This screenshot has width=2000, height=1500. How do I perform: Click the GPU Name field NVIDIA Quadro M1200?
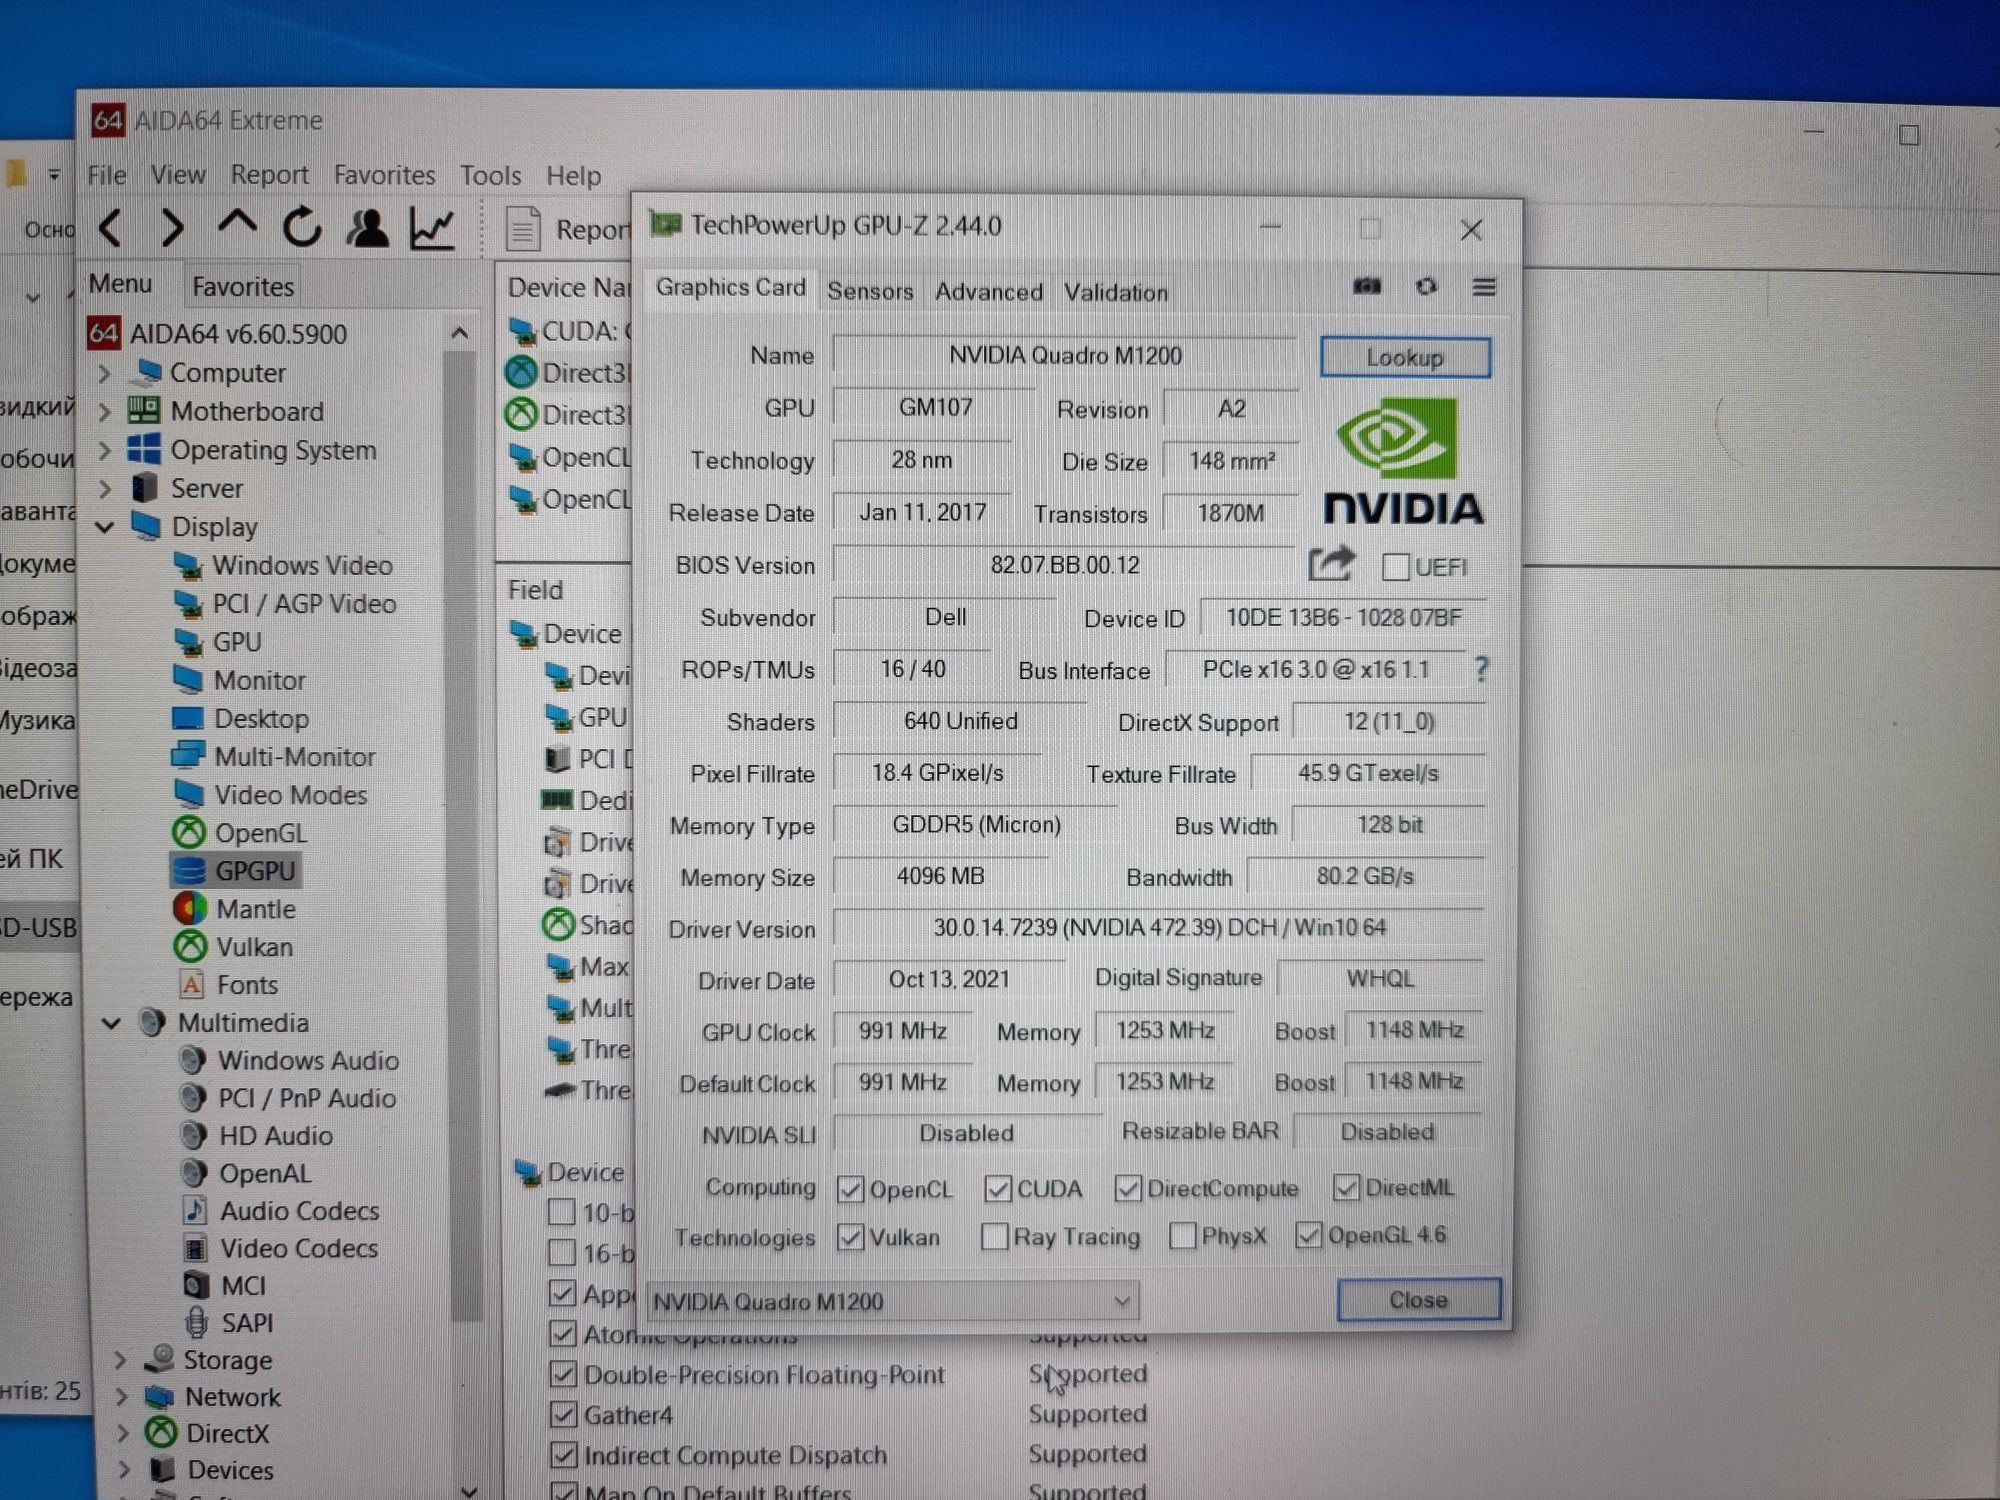click(1065, 355)
